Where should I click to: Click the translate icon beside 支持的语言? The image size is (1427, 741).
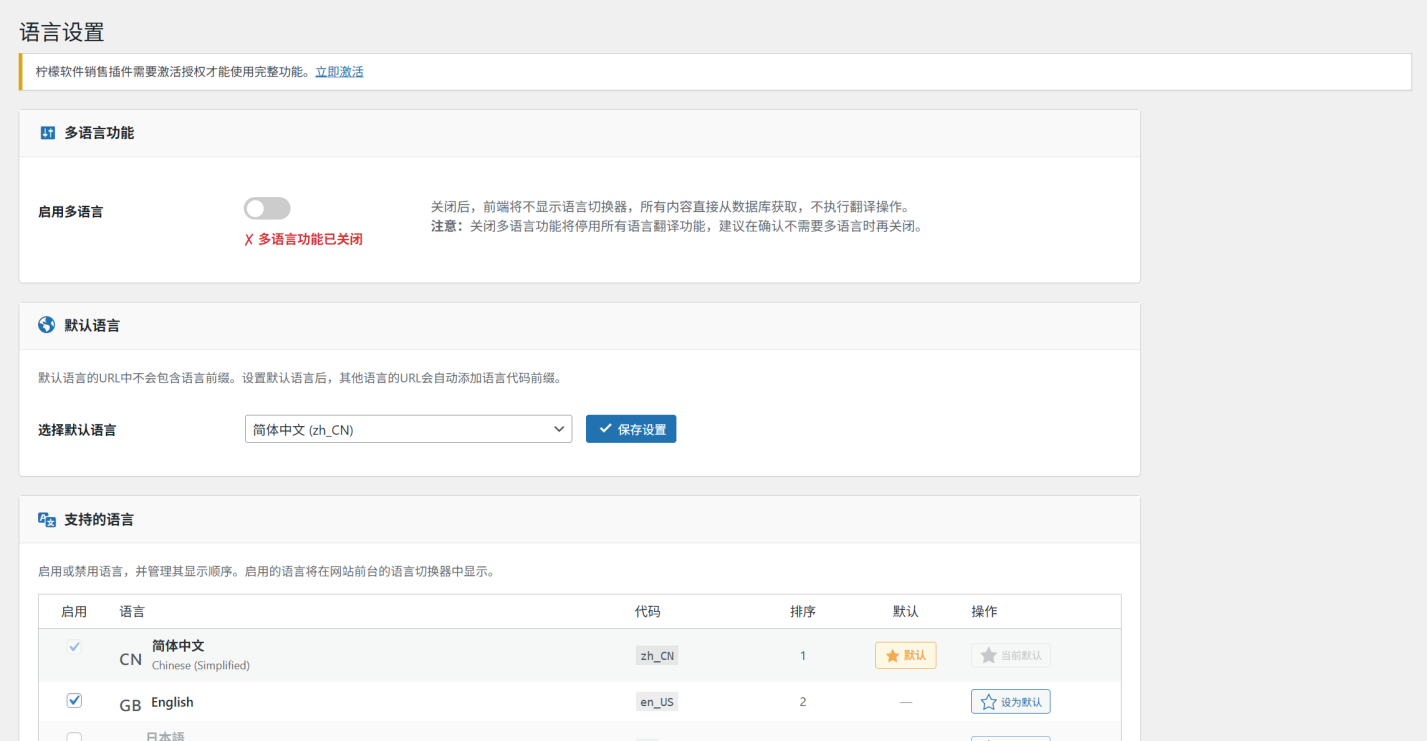(x=47, y=519)
